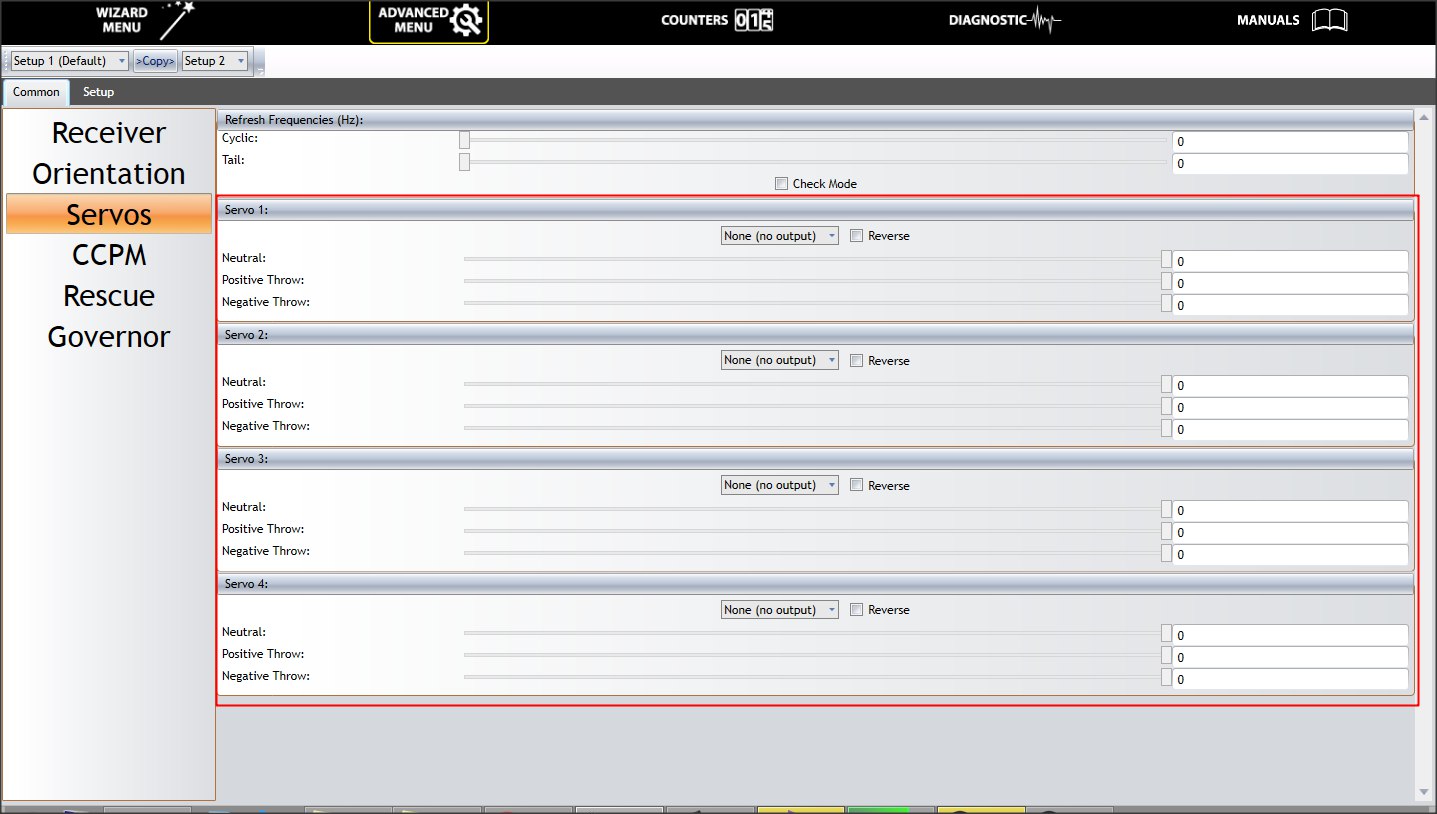Open the Receiver section in sidebar

point(109,133)
